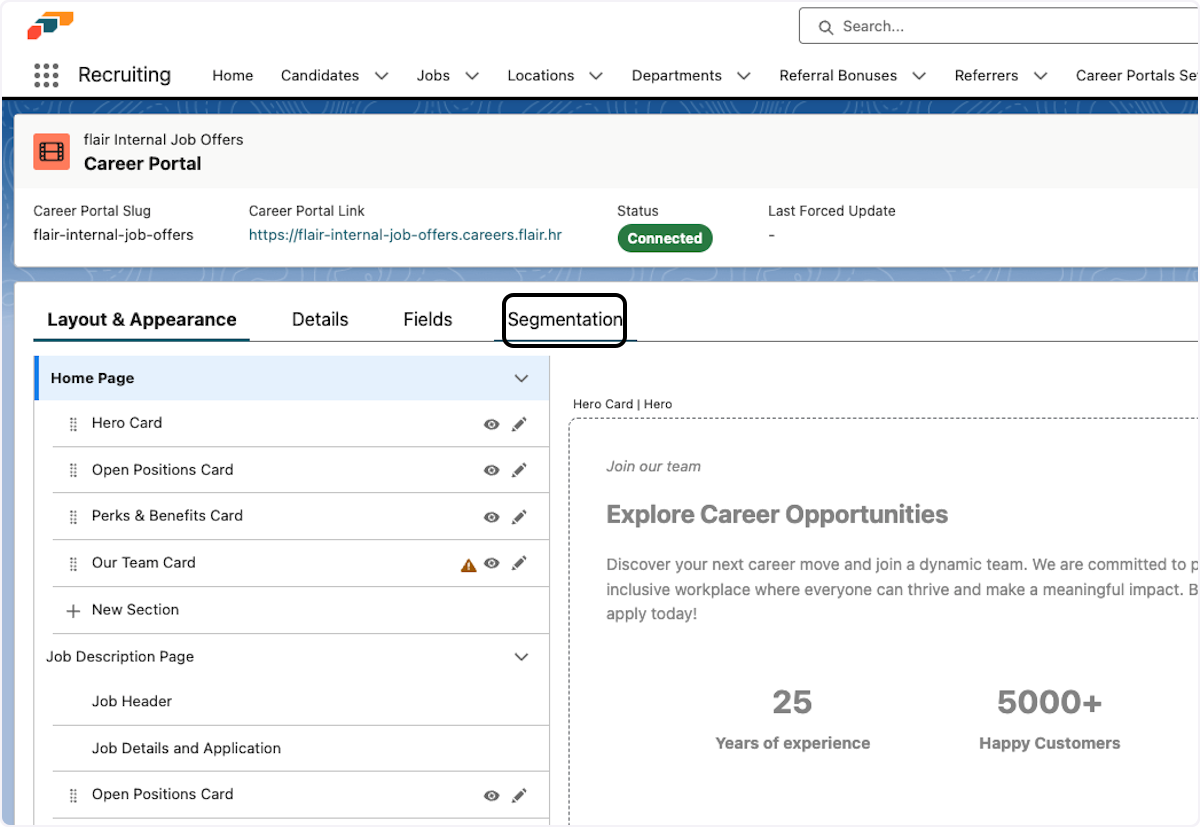
Task: Toggle visibility of the Hero Card
Action: (491, 424)
